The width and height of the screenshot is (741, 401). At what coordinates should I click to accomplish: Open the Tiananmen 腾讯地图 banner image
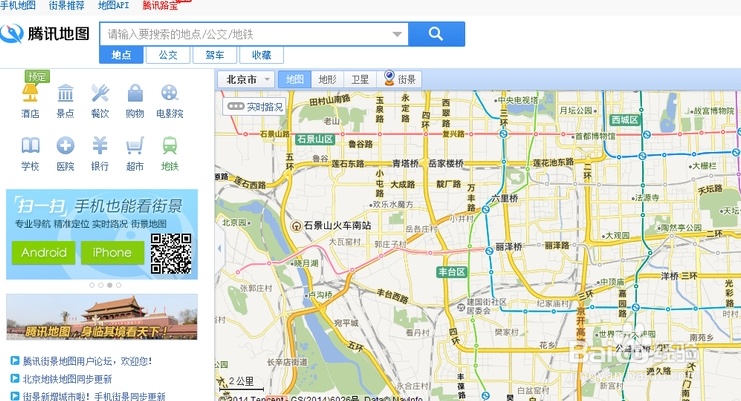[102, 317]
